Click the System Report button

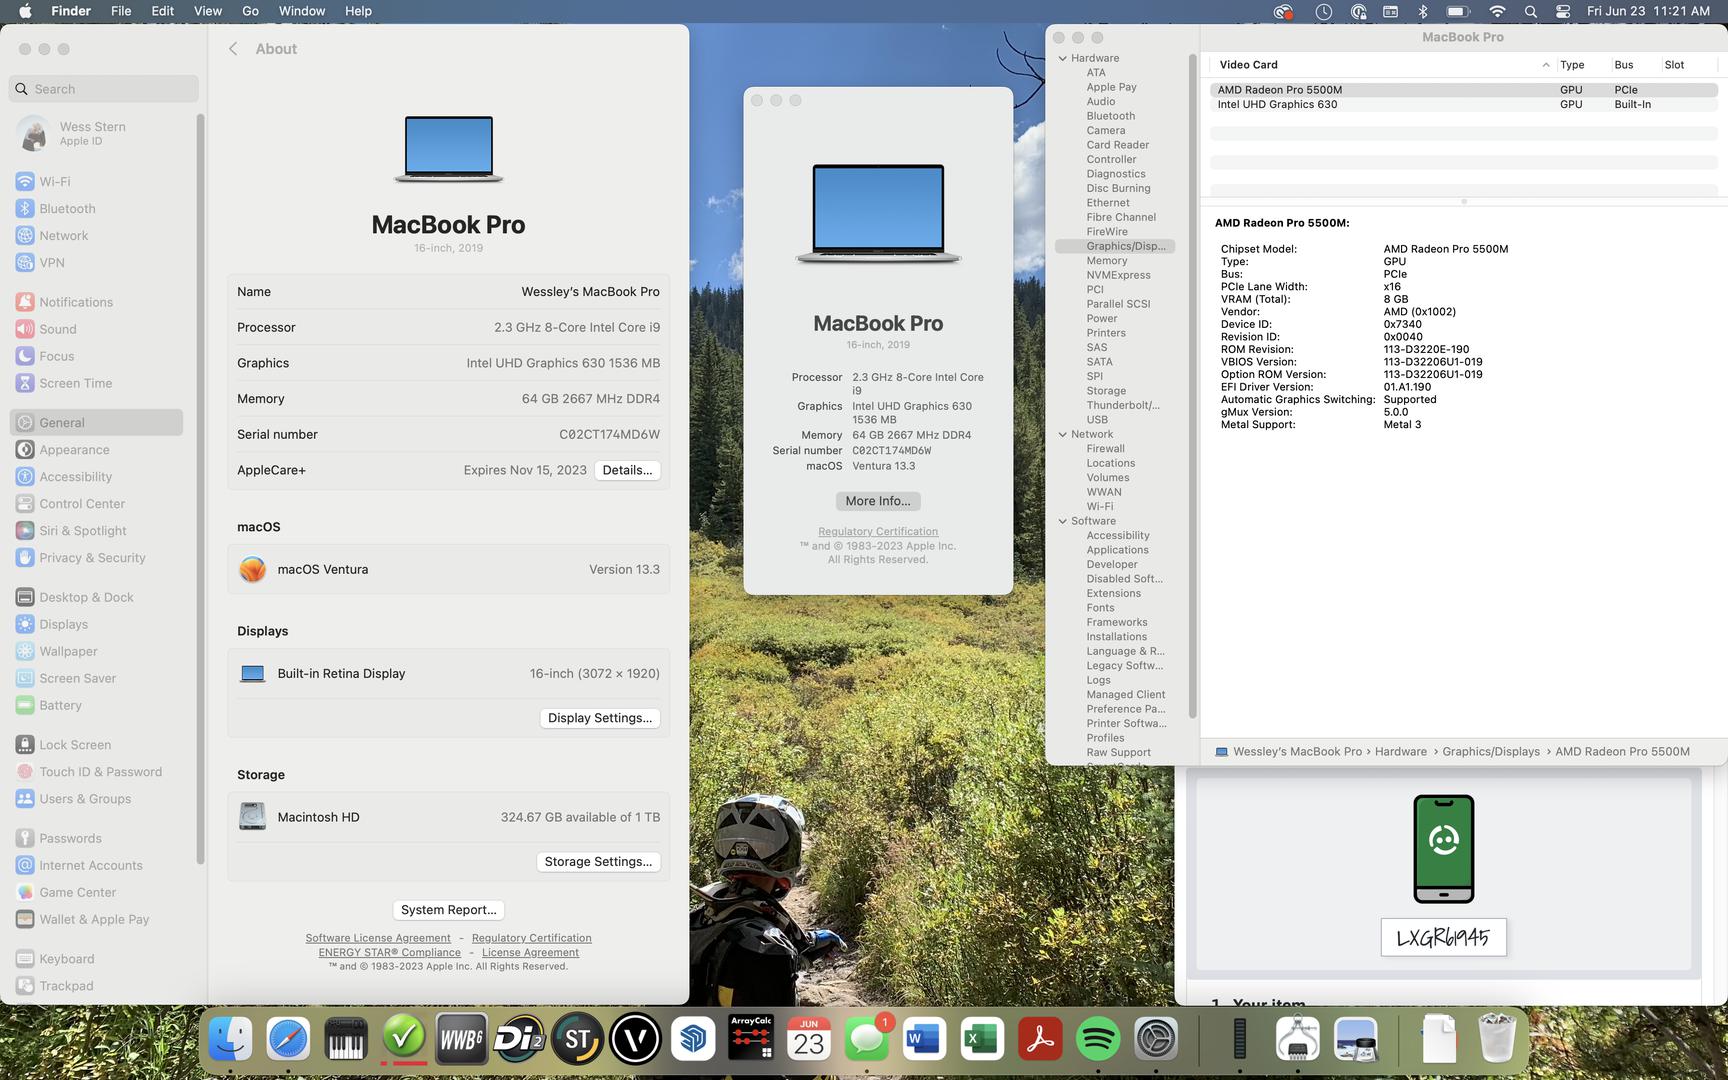(448, 910)
